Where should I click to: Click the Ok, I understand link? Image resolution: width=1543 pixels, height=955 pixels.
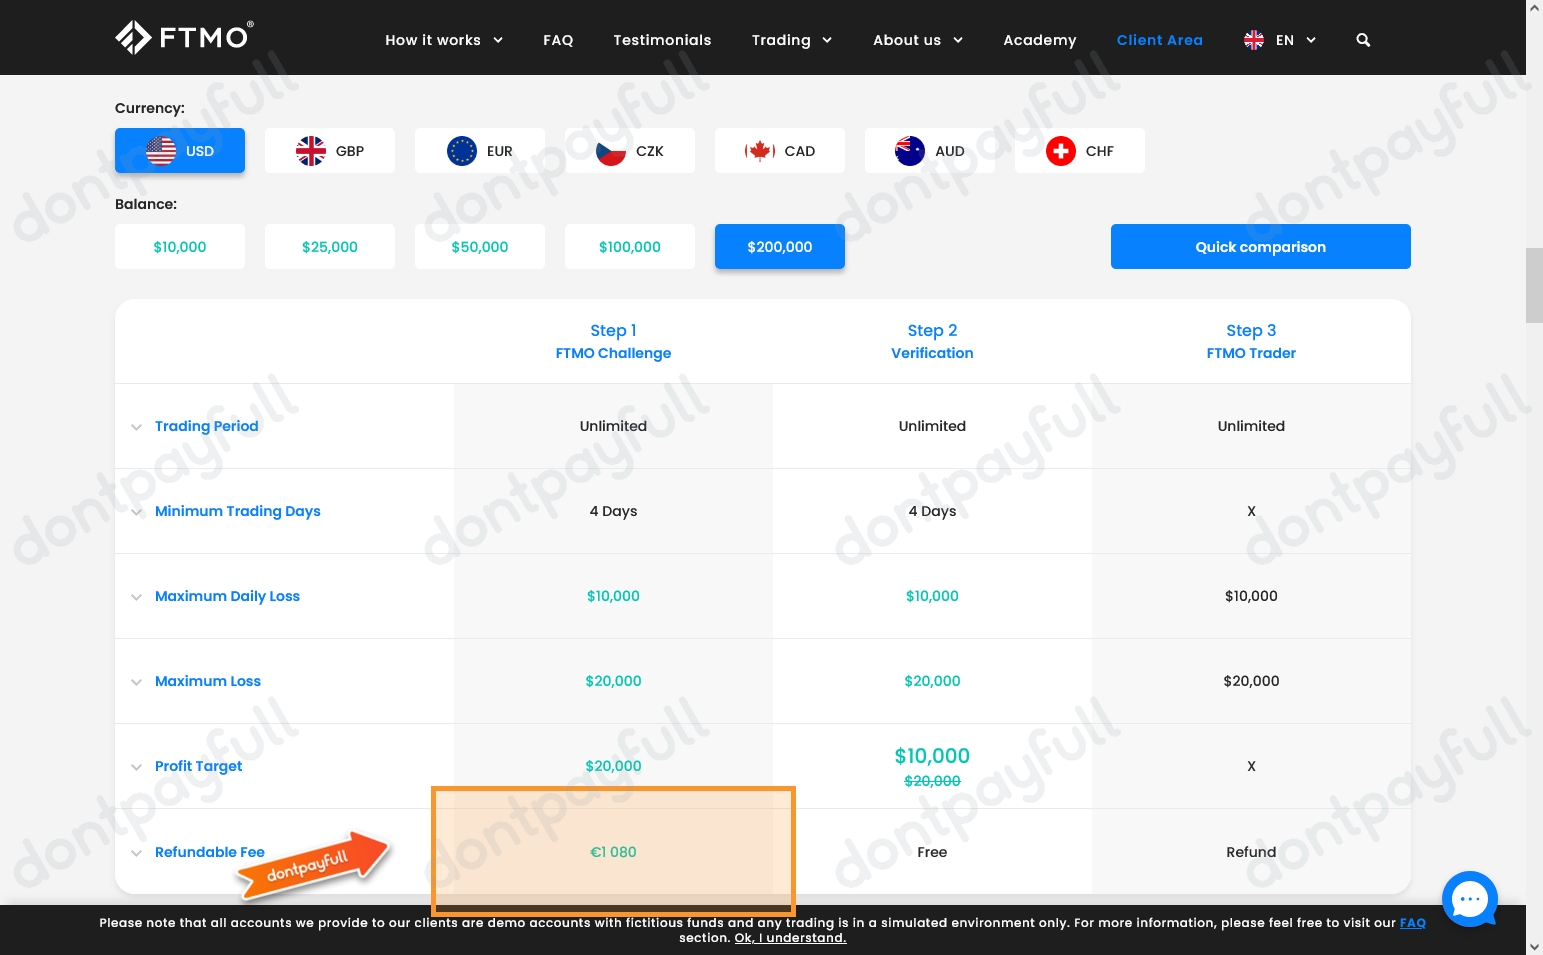tap(790, 938)
